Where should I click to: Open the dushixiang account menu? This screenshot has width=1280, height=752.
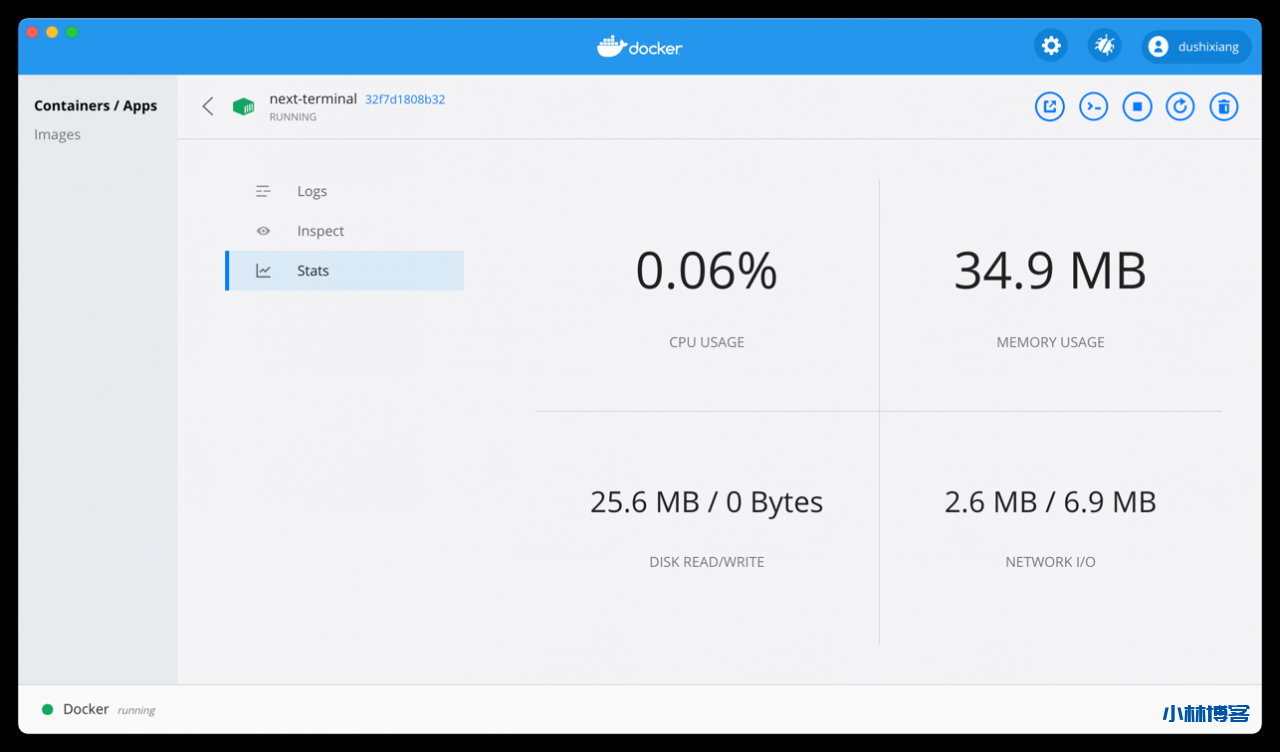coord(1196,47)
